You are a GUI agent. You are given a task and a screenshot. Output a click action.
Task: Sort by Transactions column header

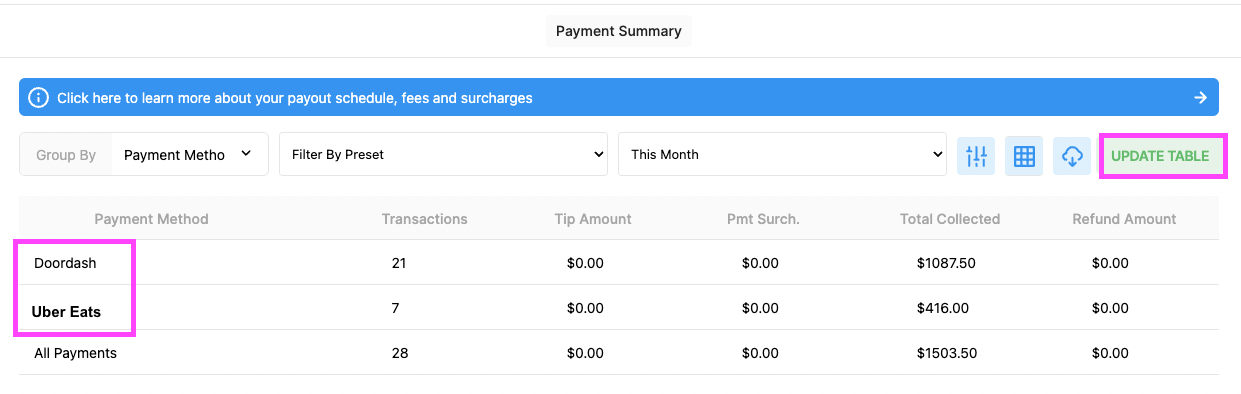pyautogui.click(x=424, y=218)
